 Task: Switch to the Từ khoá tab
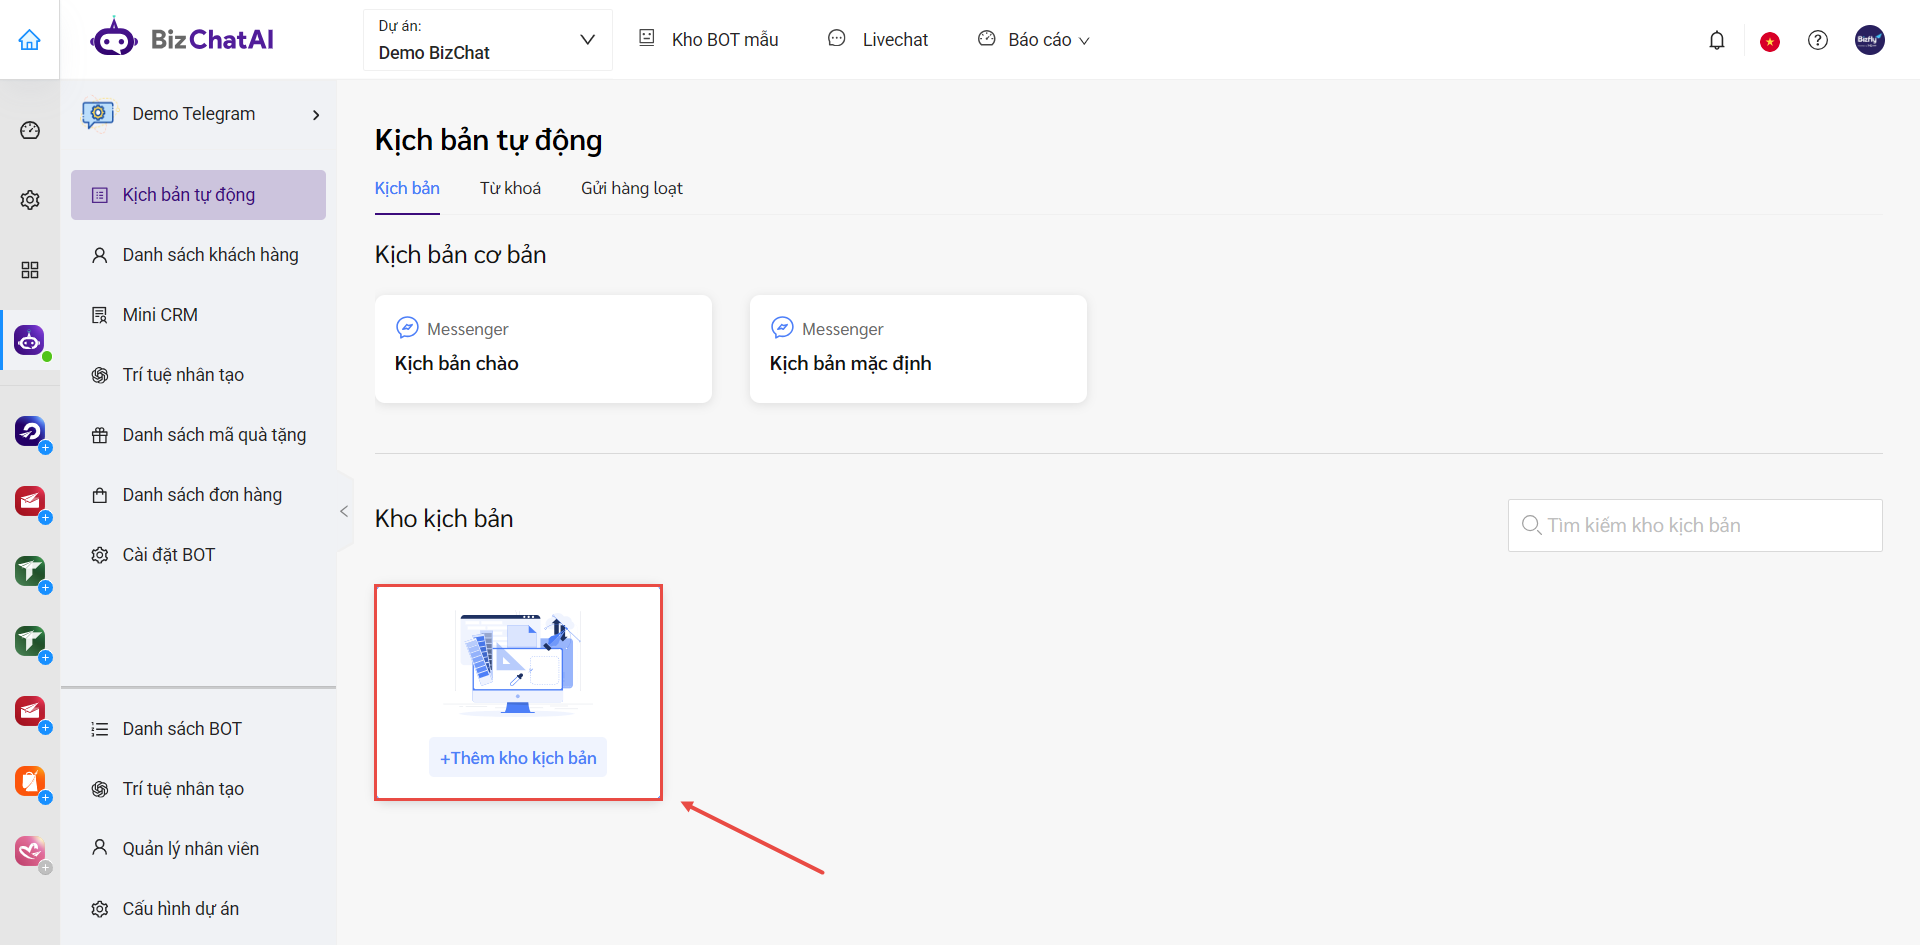510,188
